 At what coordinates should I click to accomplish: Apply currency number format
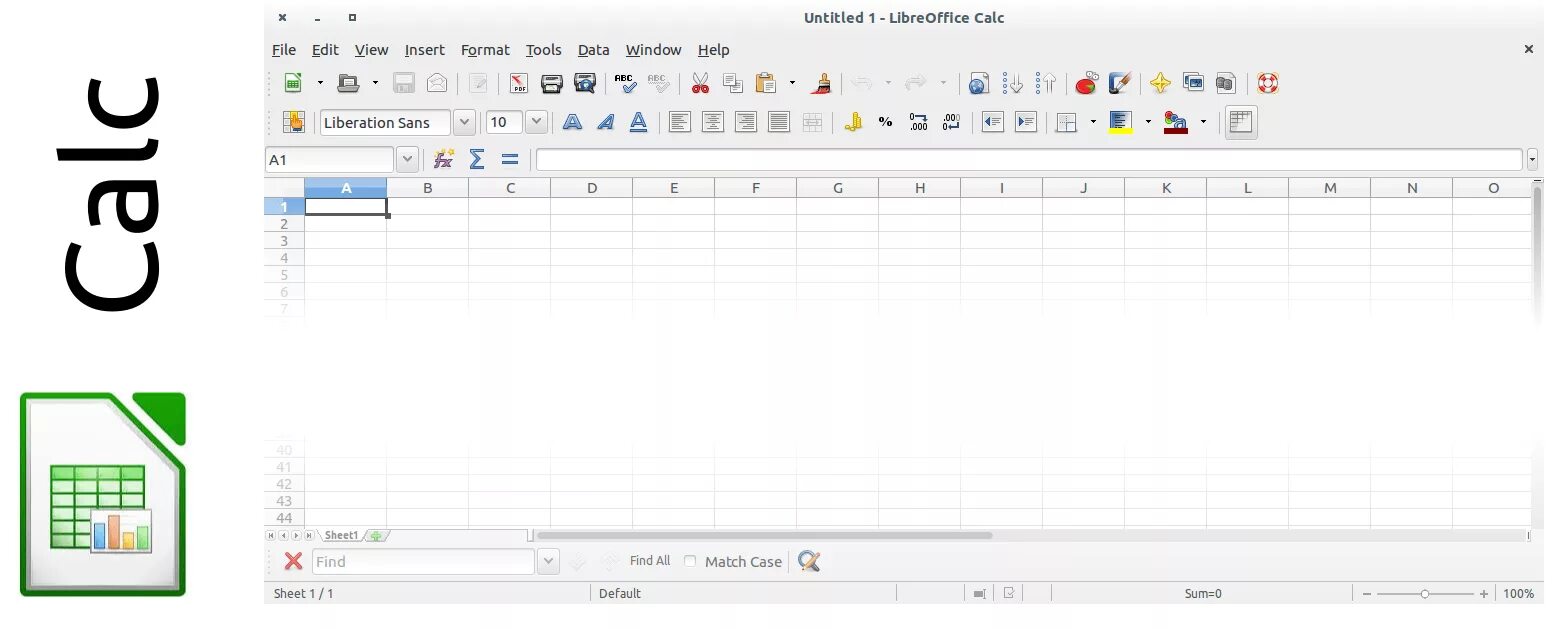click(853, 122)
